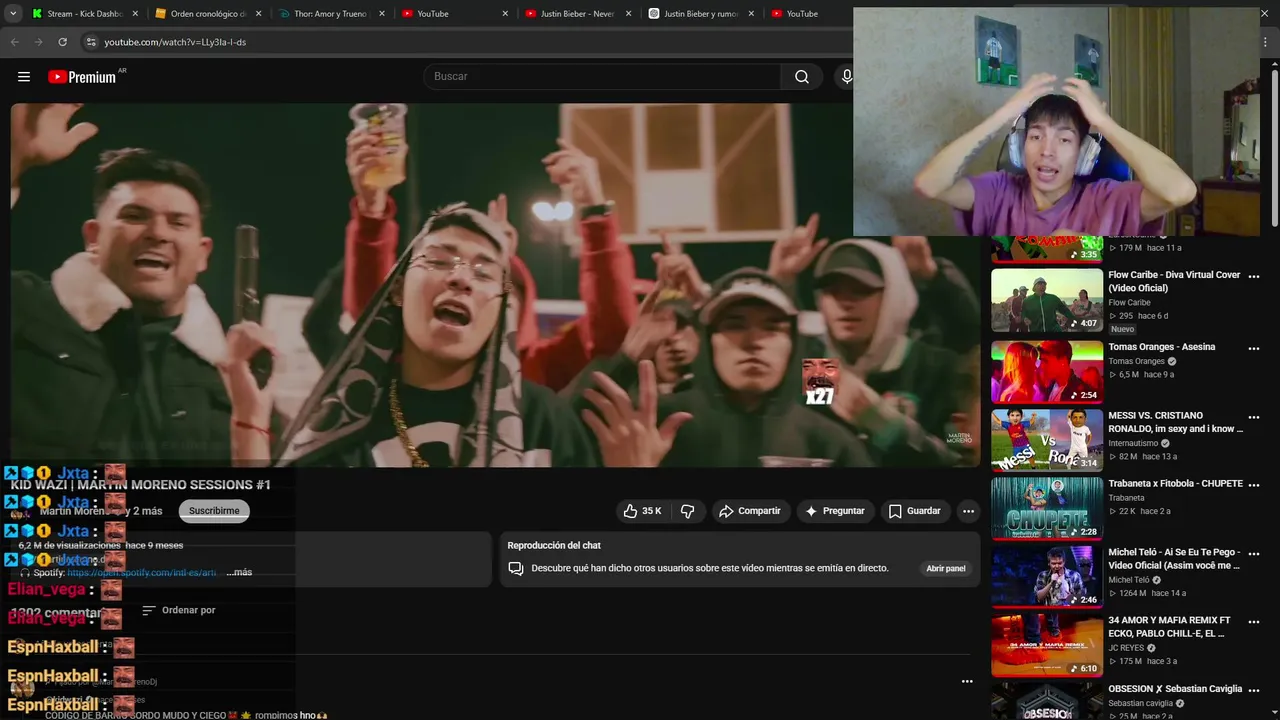Open the Spotify link in description
This screenshot has width=1280, height=720.
pyautogui.click(x=141, y=572)
